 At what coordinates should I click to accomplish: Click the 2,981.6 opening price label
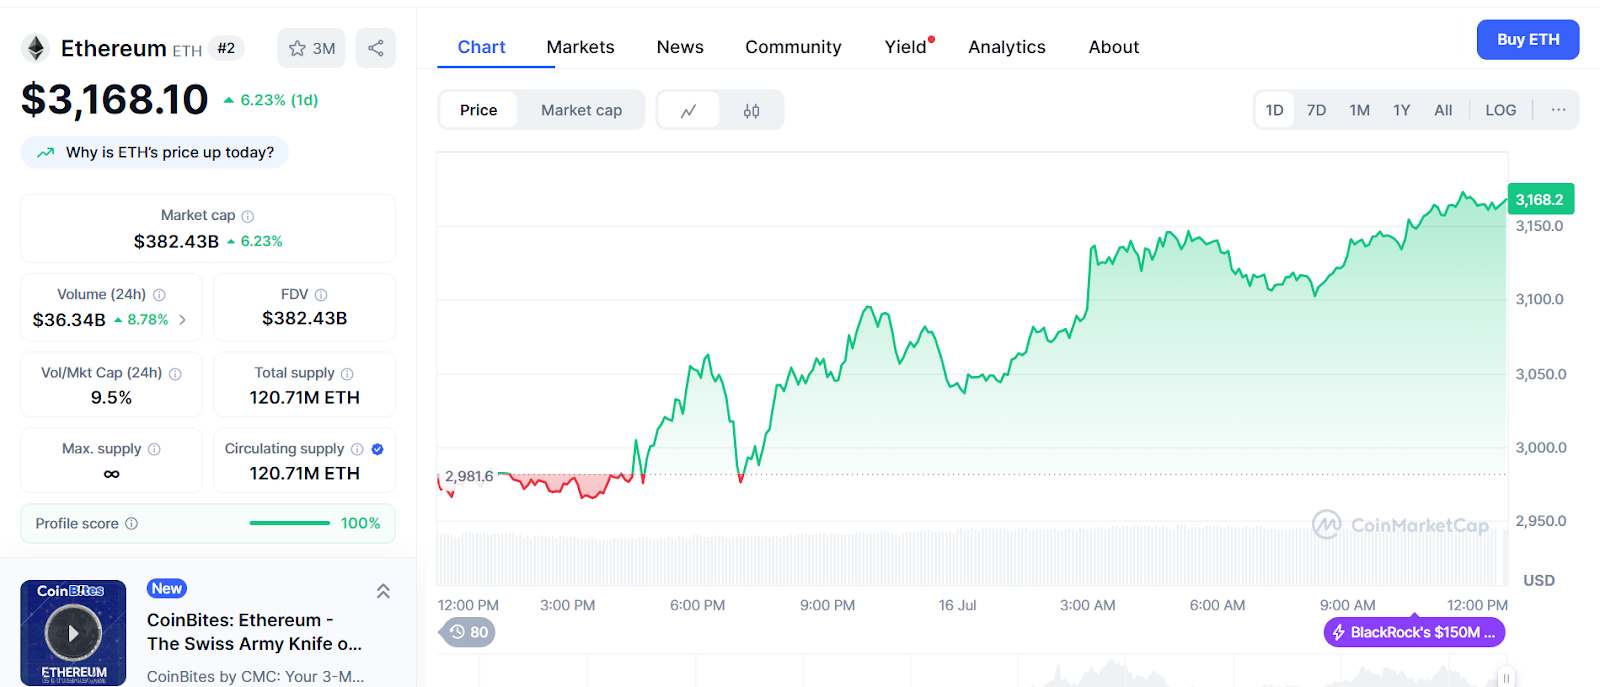coord(469,476)
